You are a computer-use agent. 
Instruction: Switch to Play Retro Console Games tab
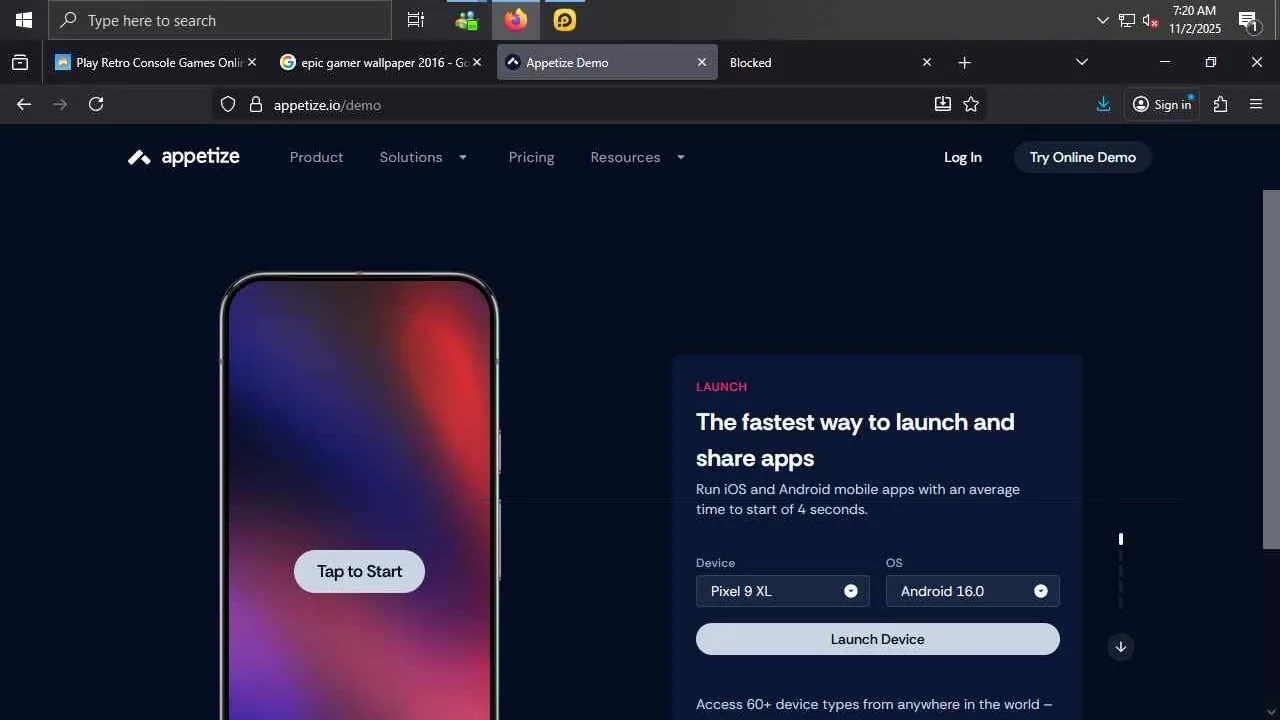pos(156,62)
